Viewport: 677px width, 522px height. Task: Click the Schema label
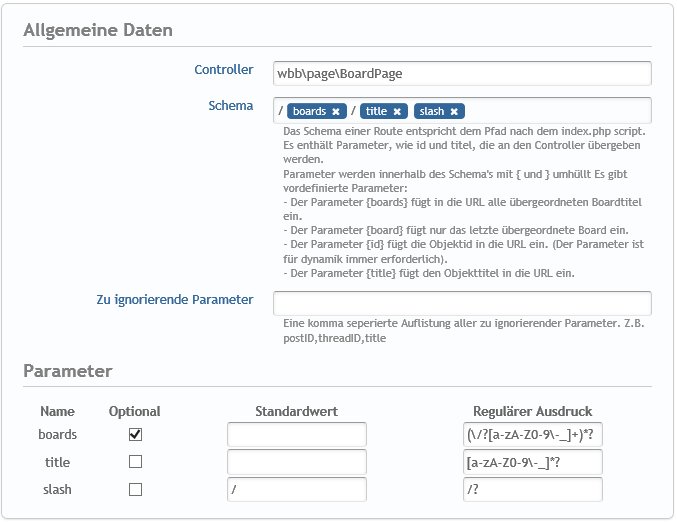pyautogui.click(x=231, y=105)
